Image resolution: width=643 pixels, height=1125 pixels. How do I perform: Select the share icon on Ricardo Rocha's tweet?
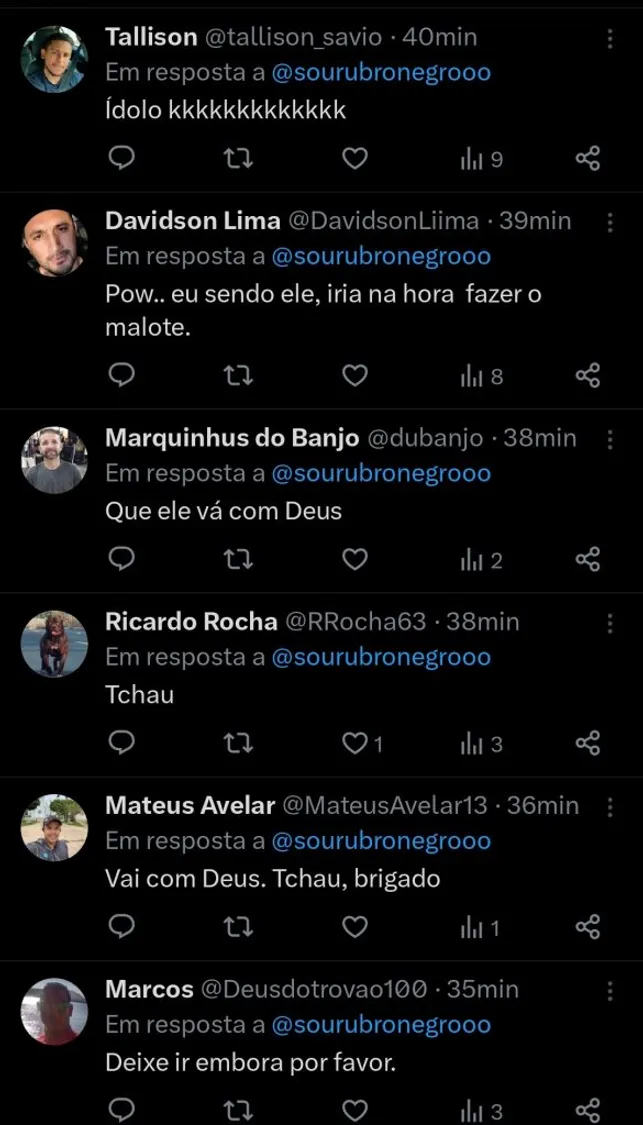(587, 743)
